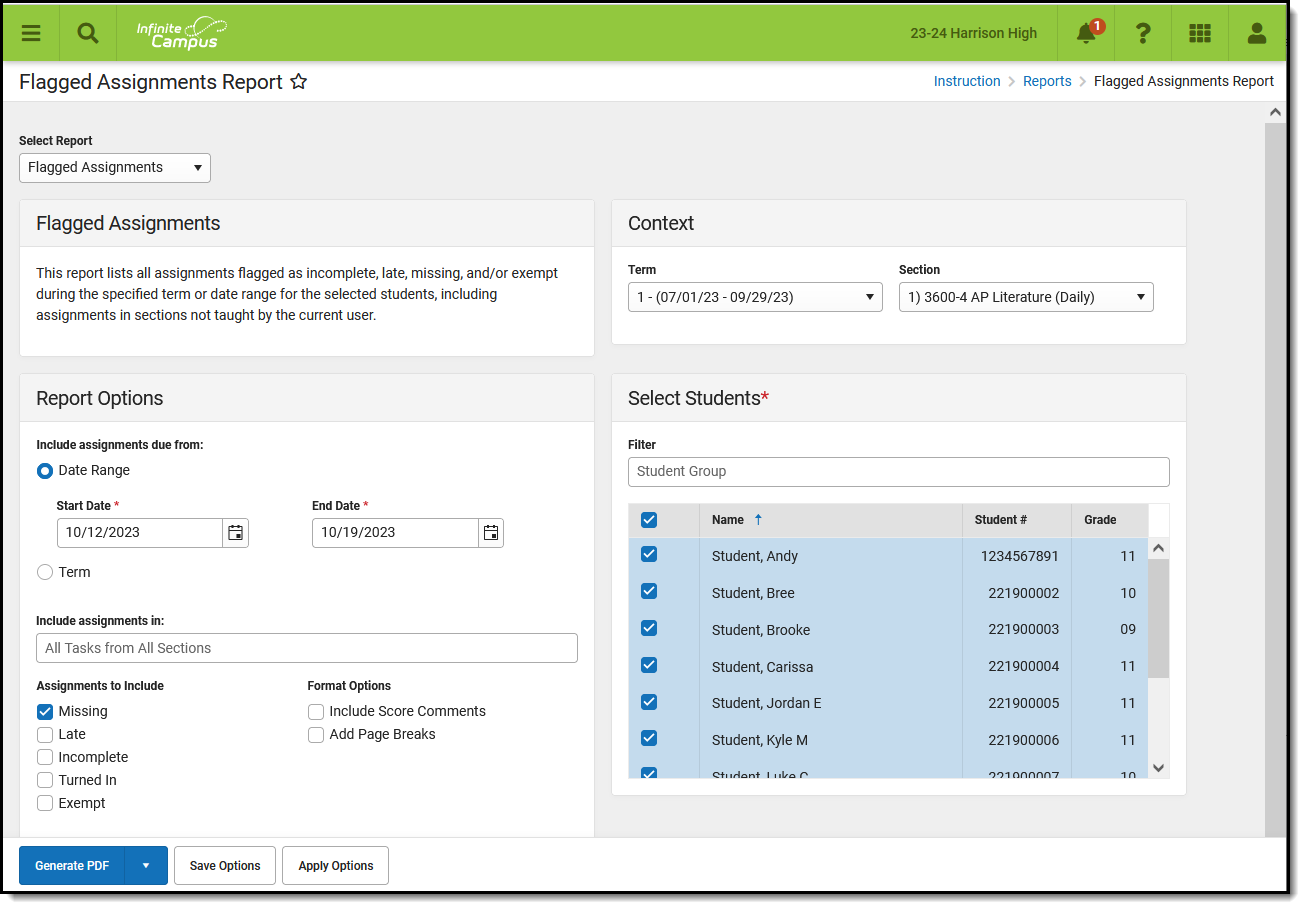The height and width of the screenshot is (909, 1305).
Task: Expand the Select Report dropdown
Action: 115,168
